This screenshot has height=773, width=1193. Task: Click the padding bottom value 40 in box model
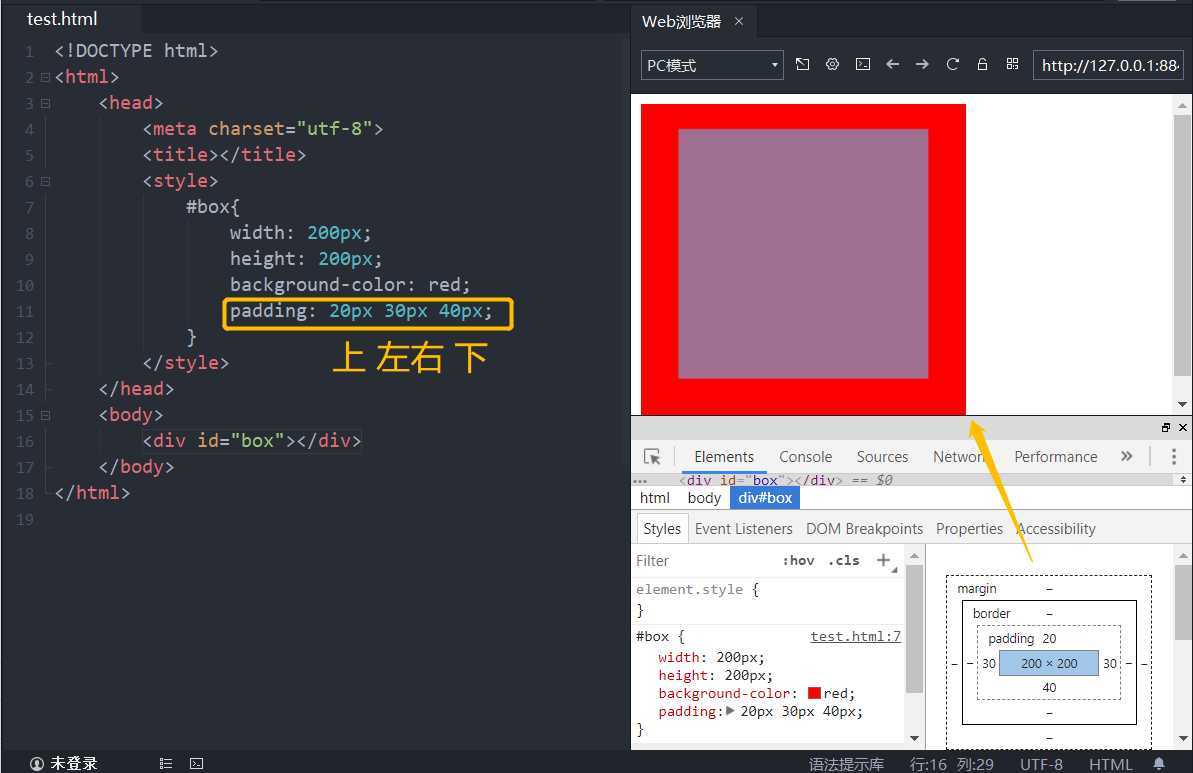point(1049,688)
